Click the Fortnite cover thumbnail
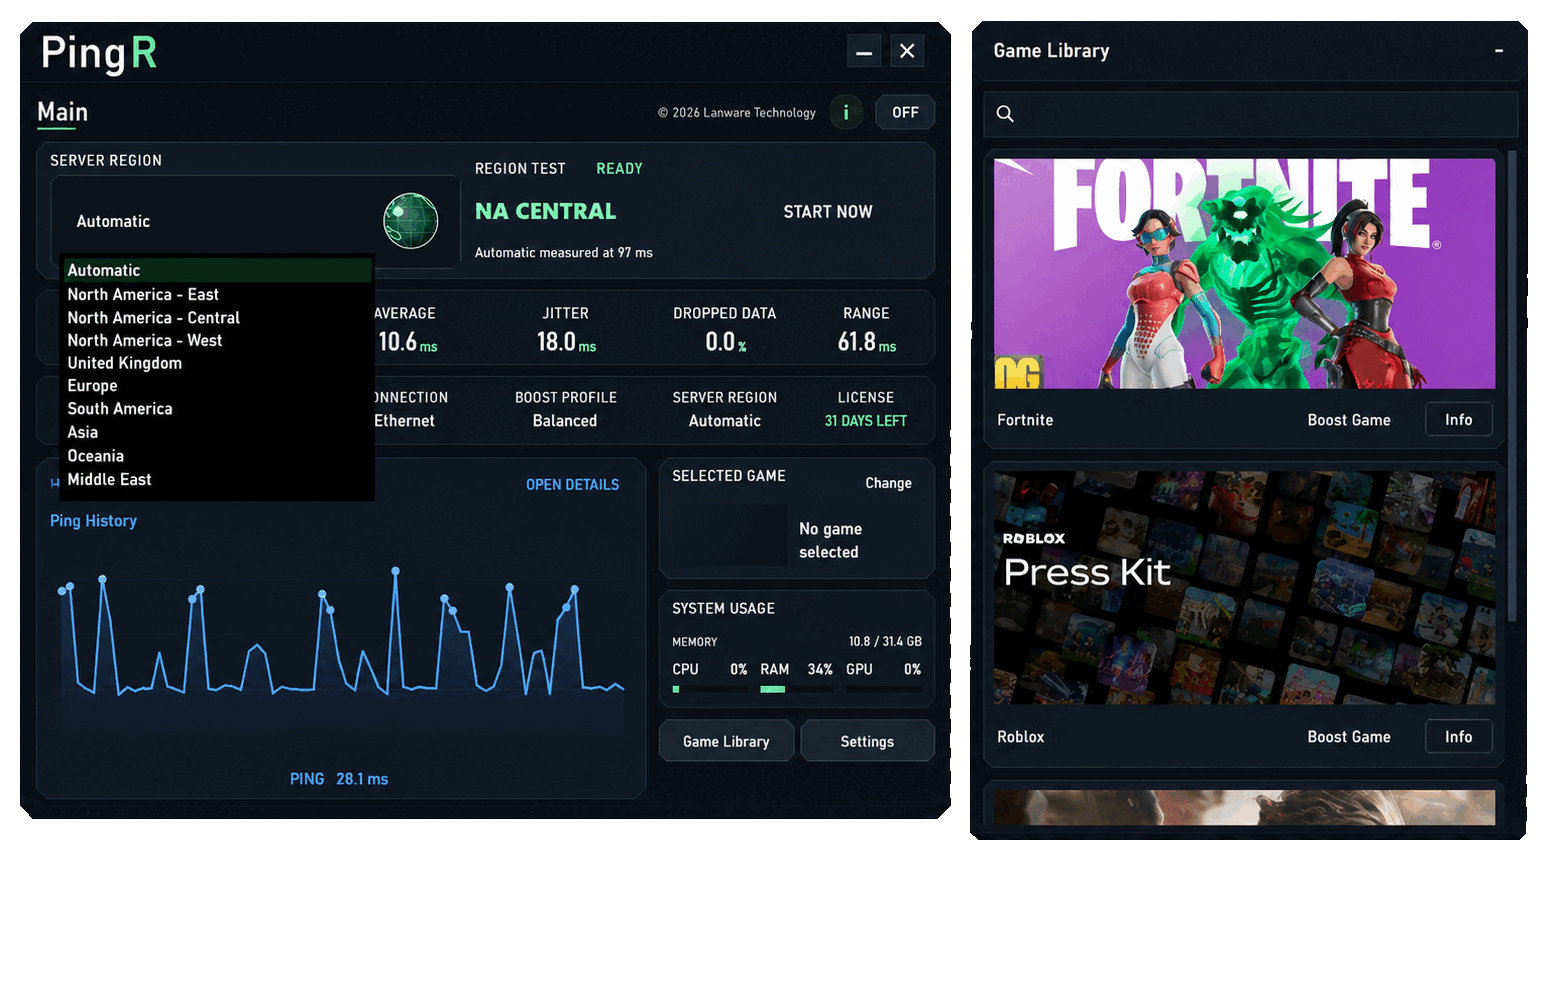1566x1005 pixels. pyautogui.click(x=1244, y=274)
